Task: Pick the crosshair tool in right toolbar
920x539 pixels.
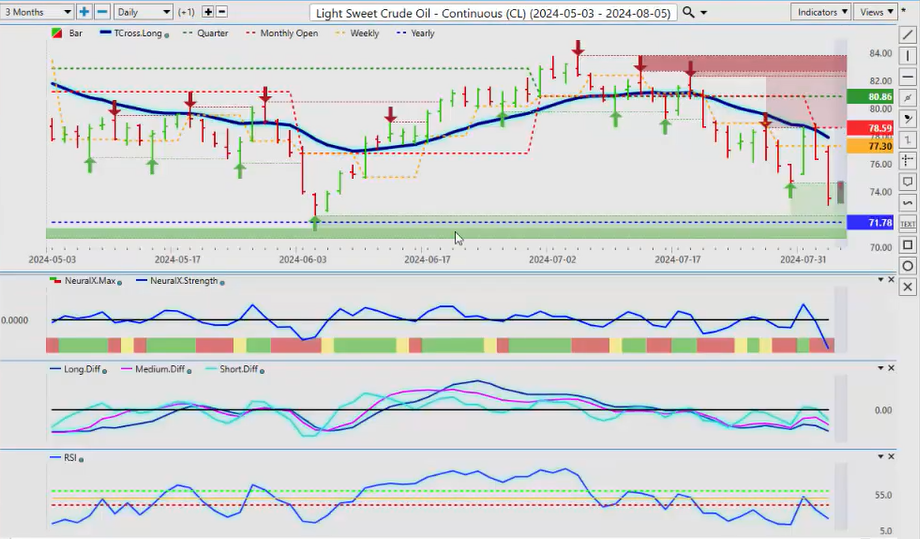Action: [x=907, y=160]
